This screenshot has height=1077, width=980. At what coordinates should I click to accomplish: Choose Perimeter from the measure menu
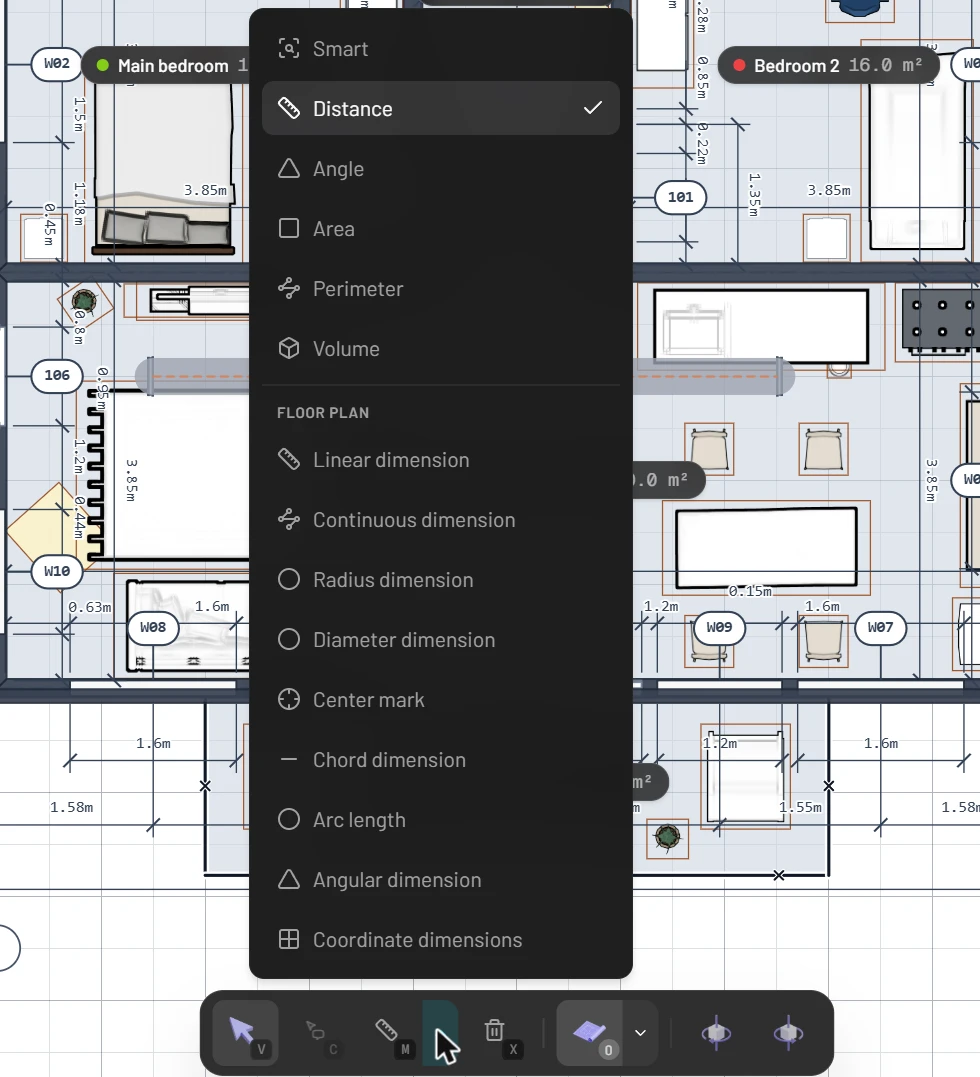tap(440, 288)
